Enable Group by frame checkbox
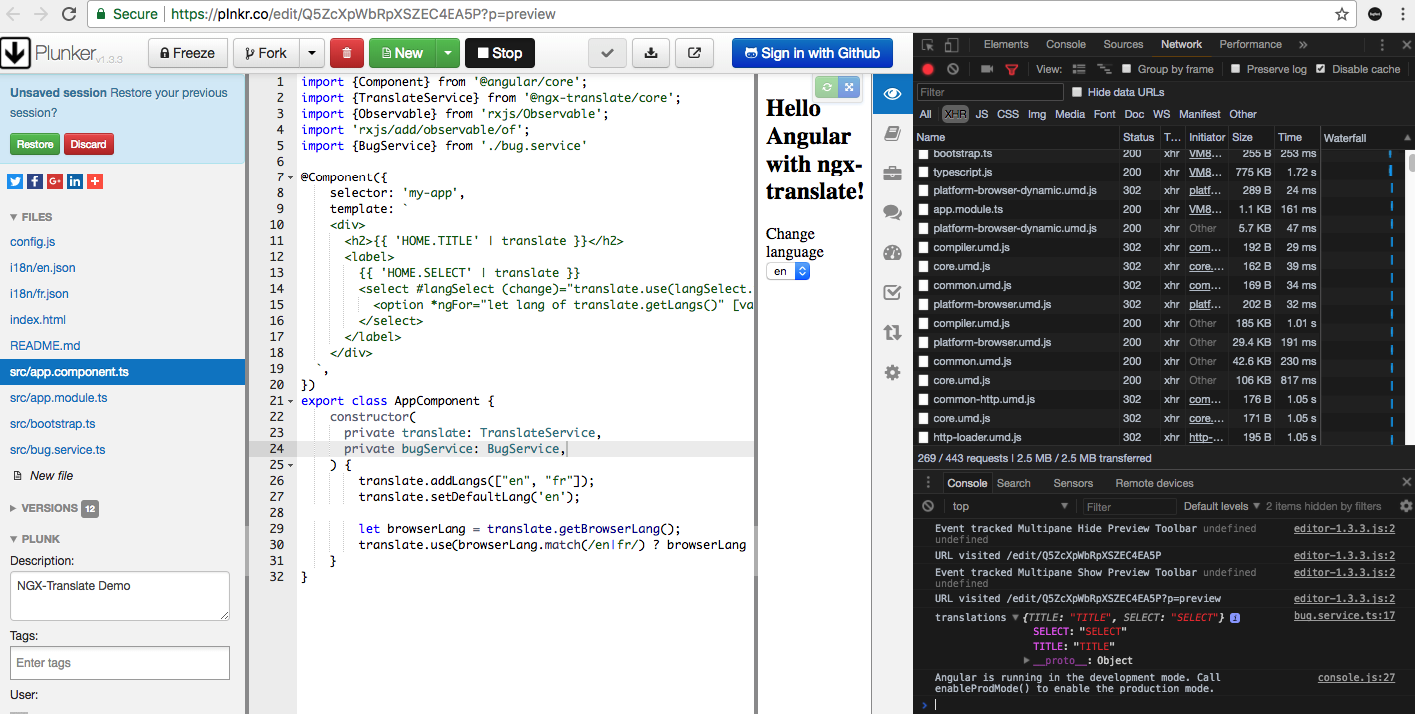The height and width of the screenshot is (714, 1415). coord(1127,69)
